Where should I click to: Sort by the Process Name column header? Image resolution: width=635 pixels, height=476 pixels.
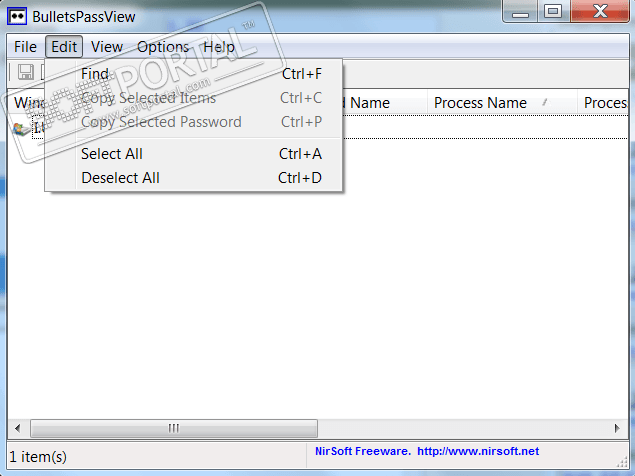[x=502, y=103]
